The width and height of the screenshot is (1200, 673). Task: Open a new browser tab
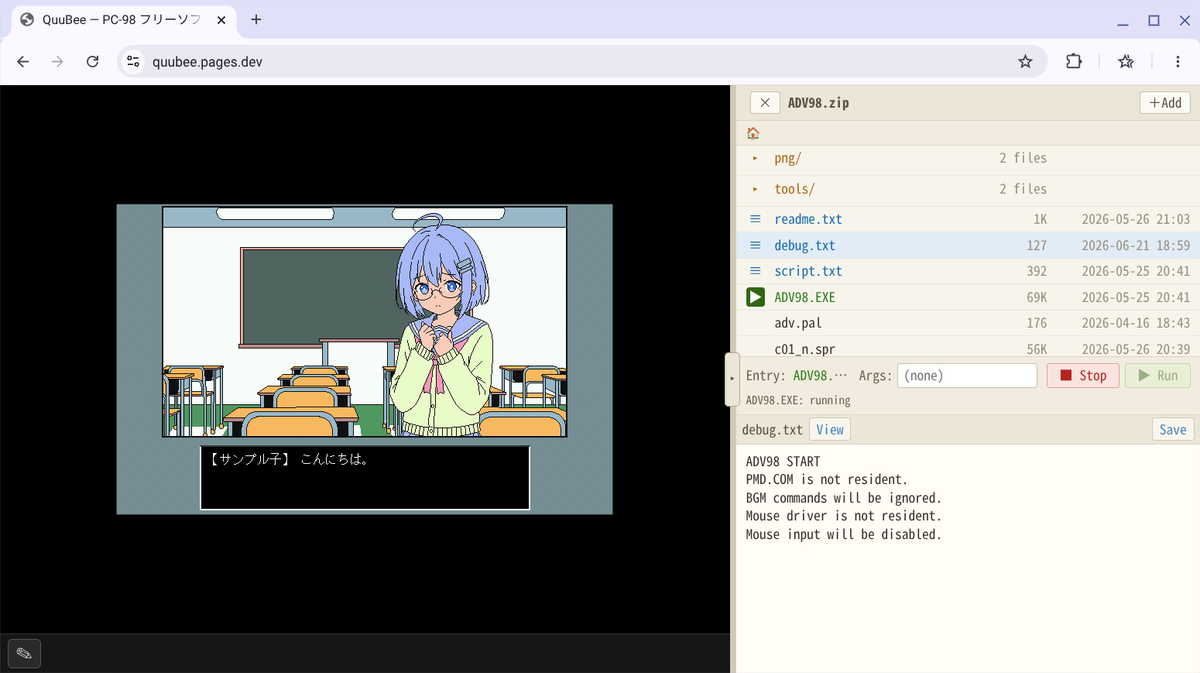(x=256, y=19)
